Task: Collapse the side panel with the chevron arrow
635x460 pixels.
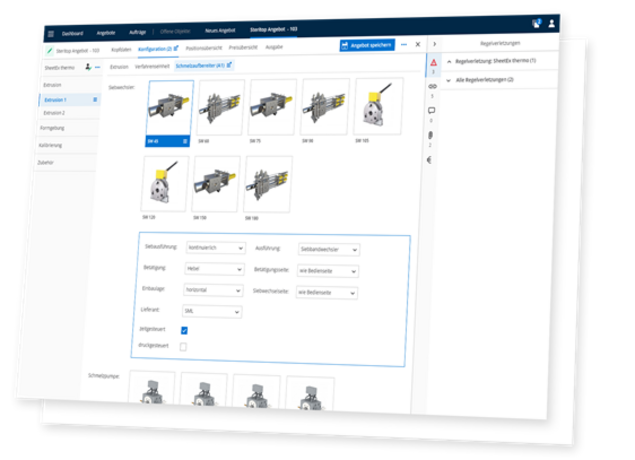Action: (x=435, y=44)
